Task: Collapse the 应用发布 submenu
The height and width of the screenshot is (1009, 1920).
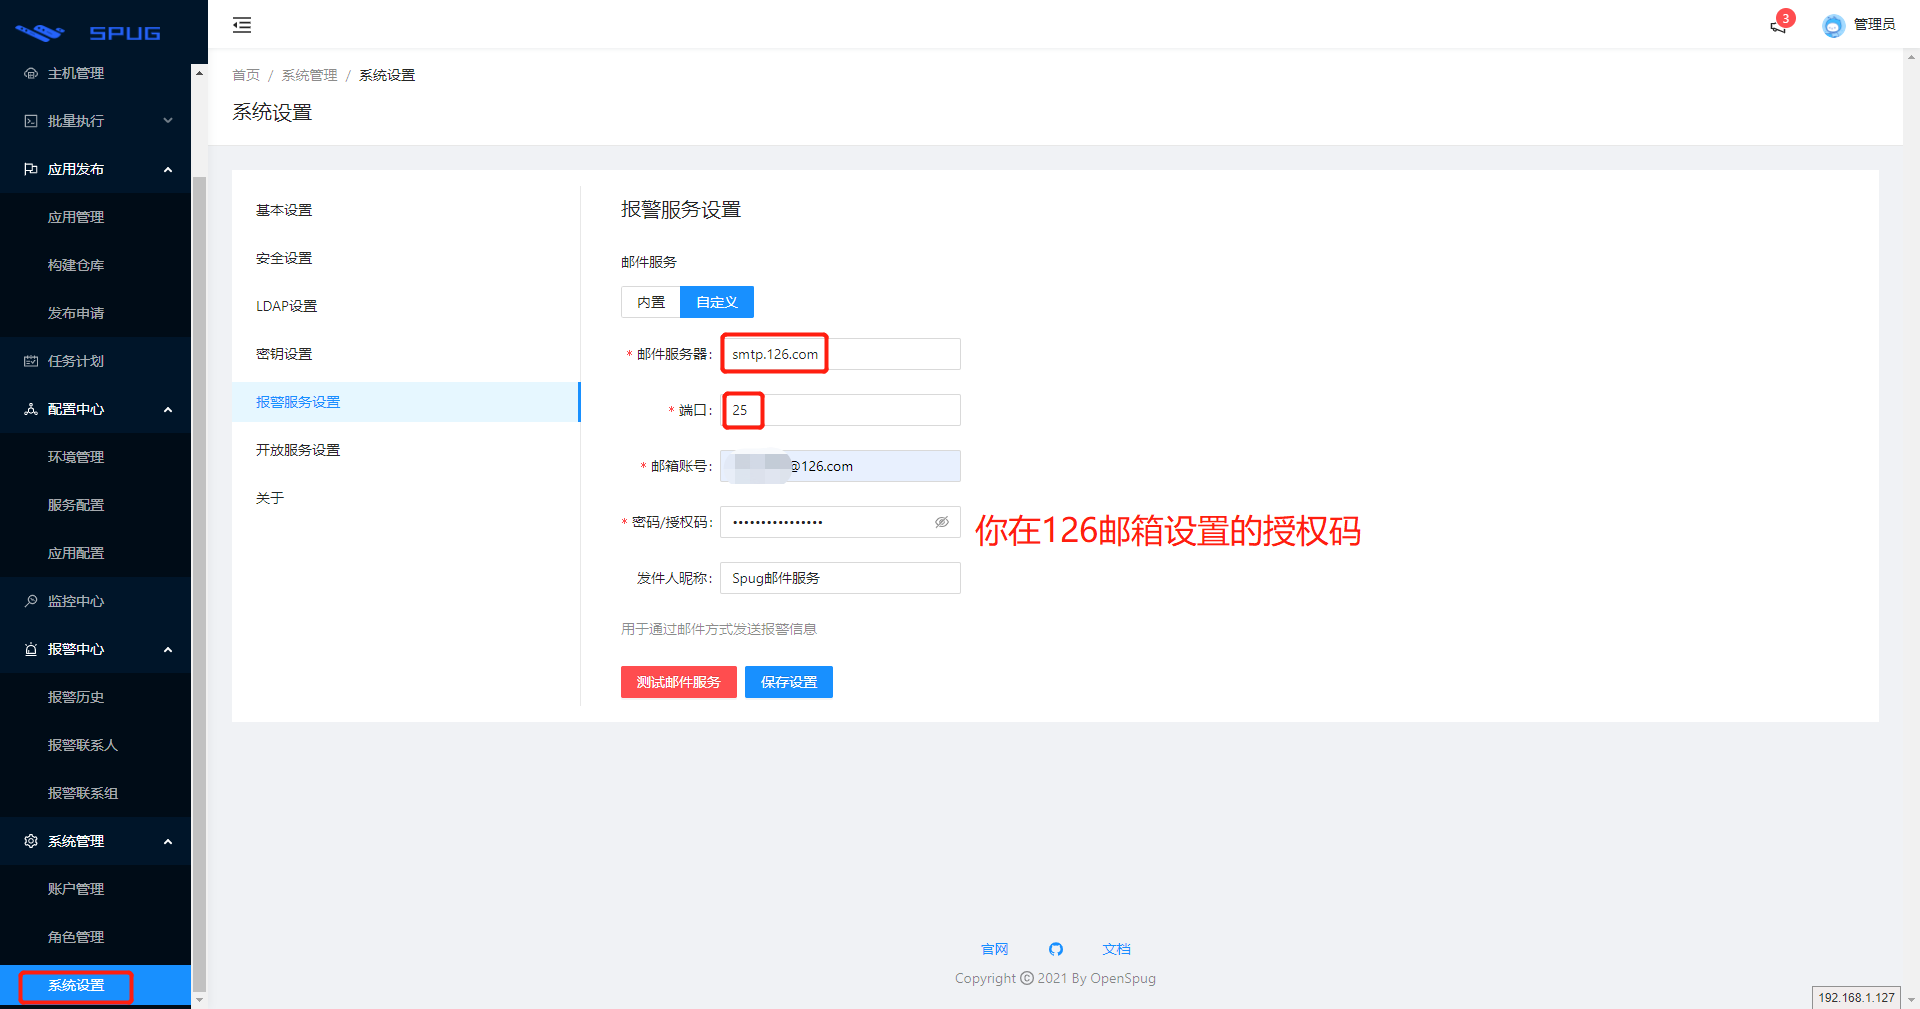Action: [95, 169]
